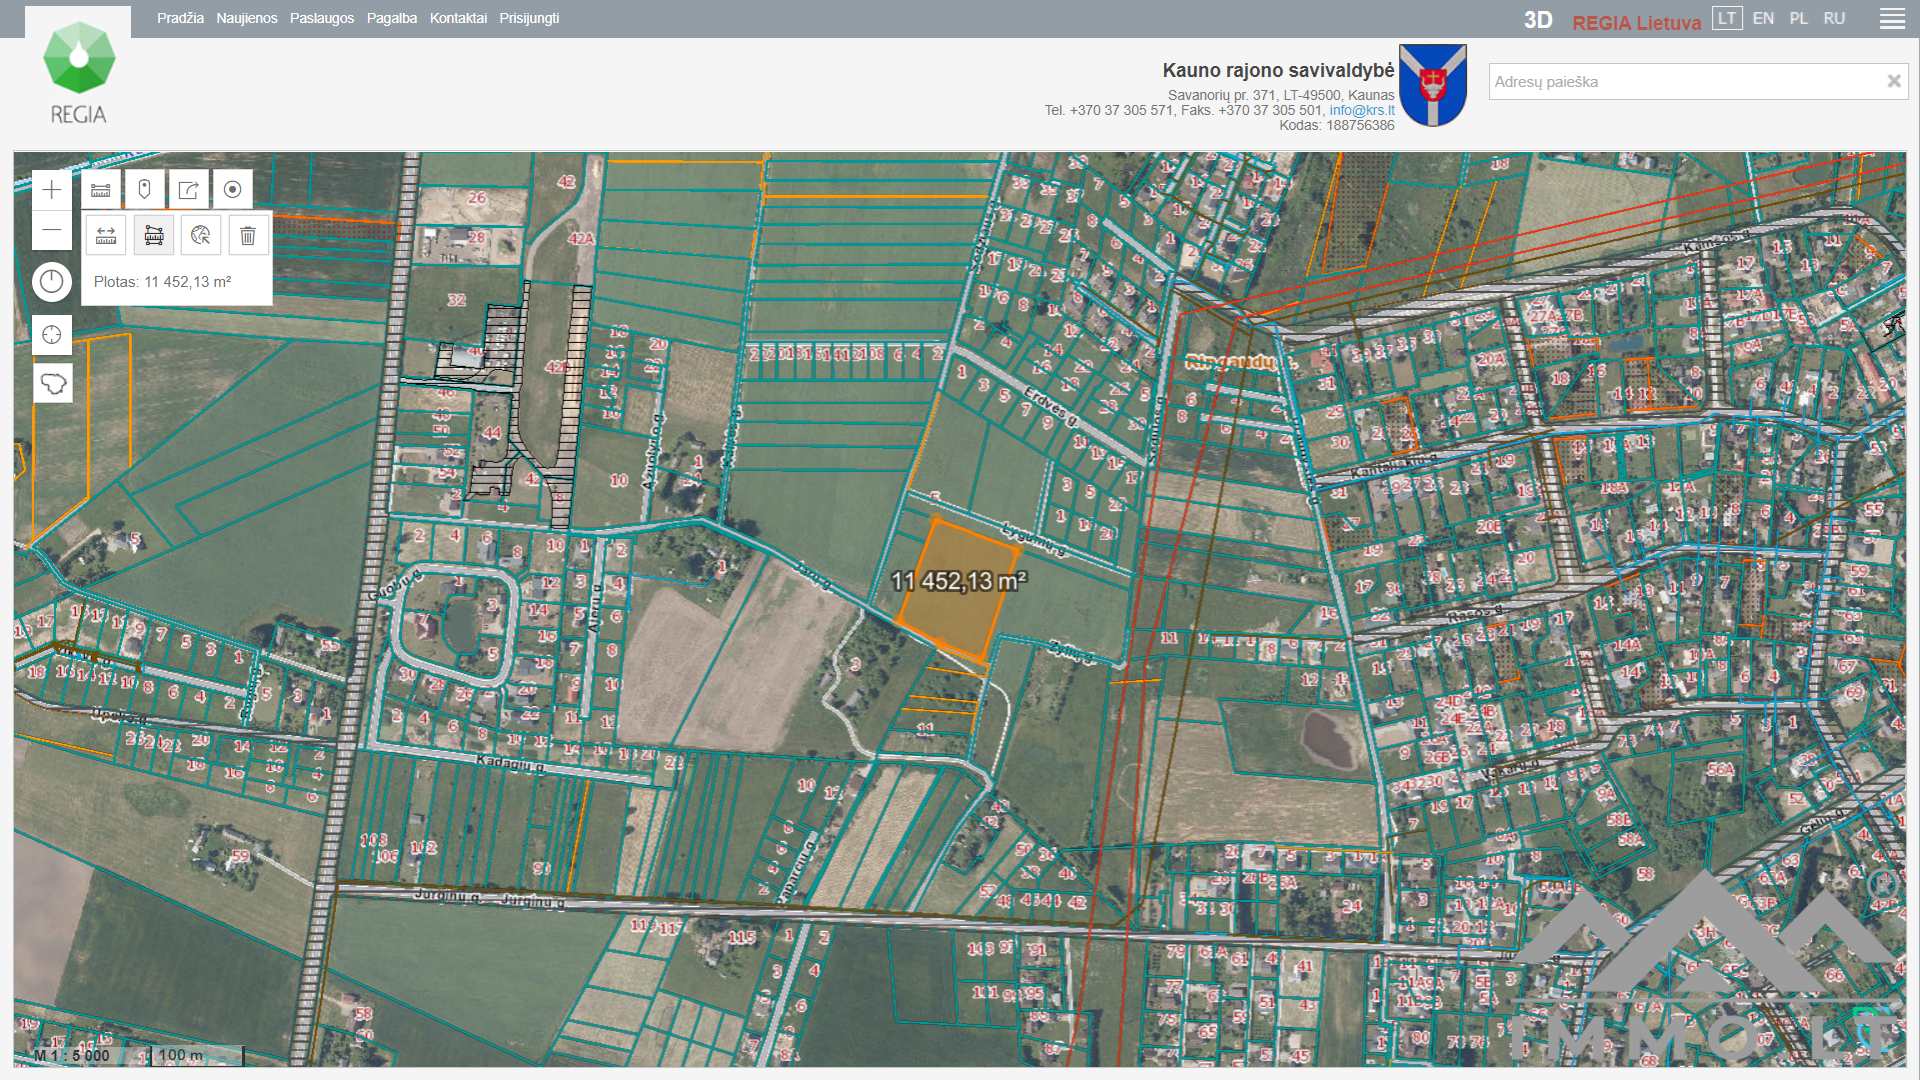This screenshot has height=1080, width=1920.
Task: Switch the language to EN
Action: pyautogui.click(x=1763, y=19)
